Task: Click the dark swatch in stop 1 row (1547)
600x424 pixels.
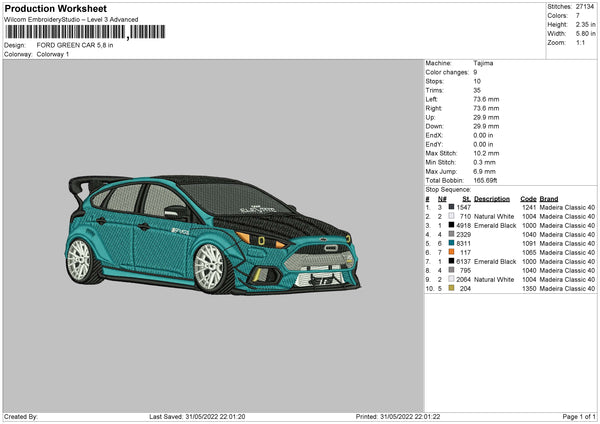Action: (x=452, y=207)
